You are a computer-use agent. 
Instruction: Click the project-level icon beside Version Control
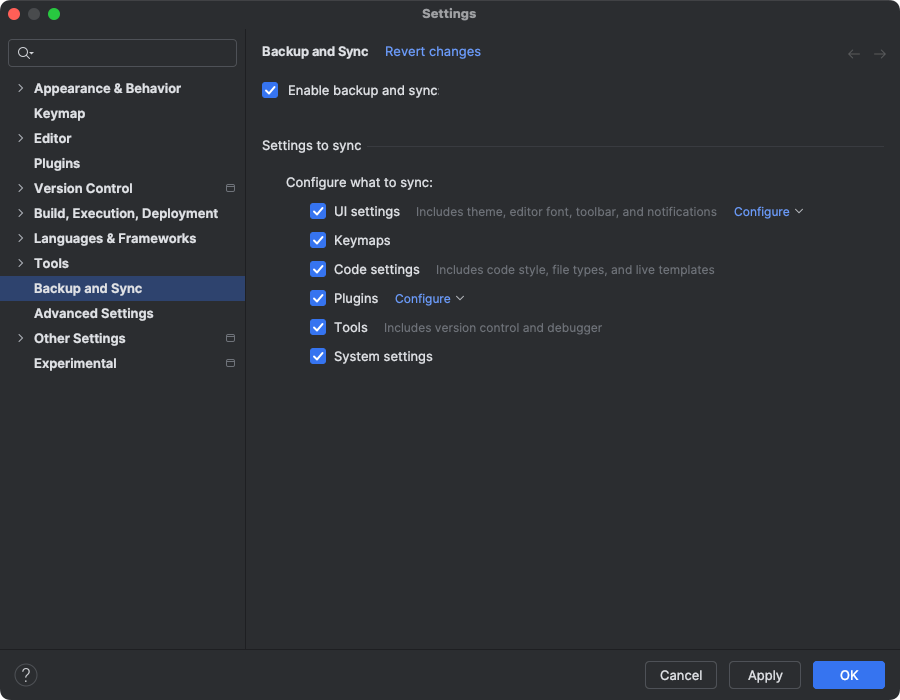(x=230, y=188)
